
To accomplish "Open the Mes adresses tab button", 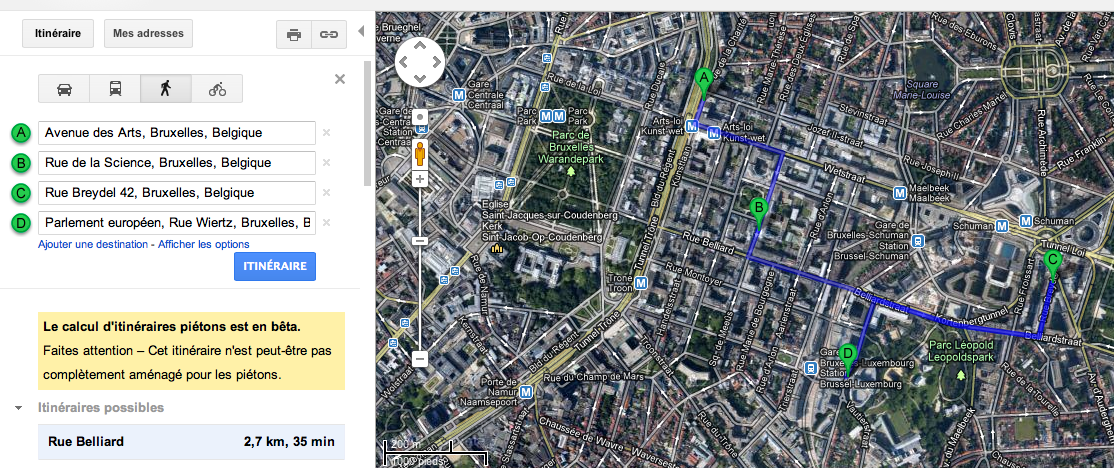I will click(x=148, y=33).
